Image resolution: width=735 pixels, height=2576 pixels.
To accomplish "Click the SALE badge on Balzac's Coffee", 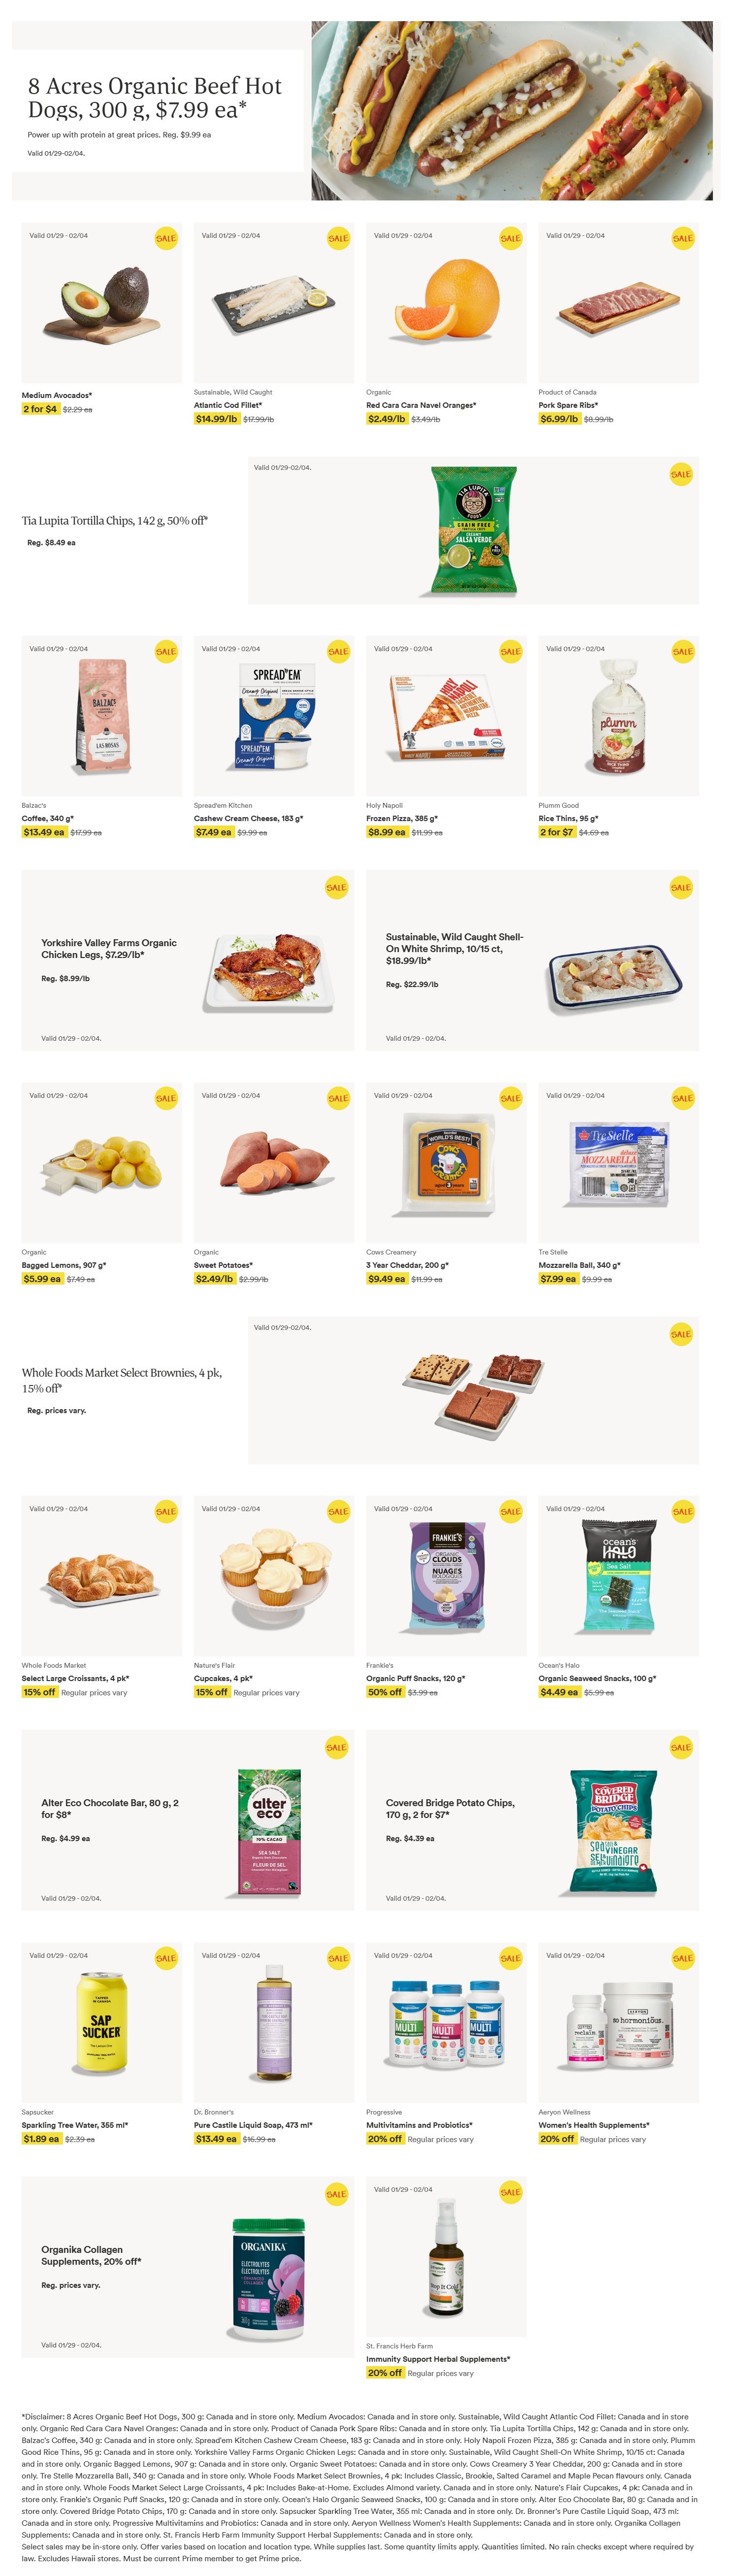I will coord(166,651).
